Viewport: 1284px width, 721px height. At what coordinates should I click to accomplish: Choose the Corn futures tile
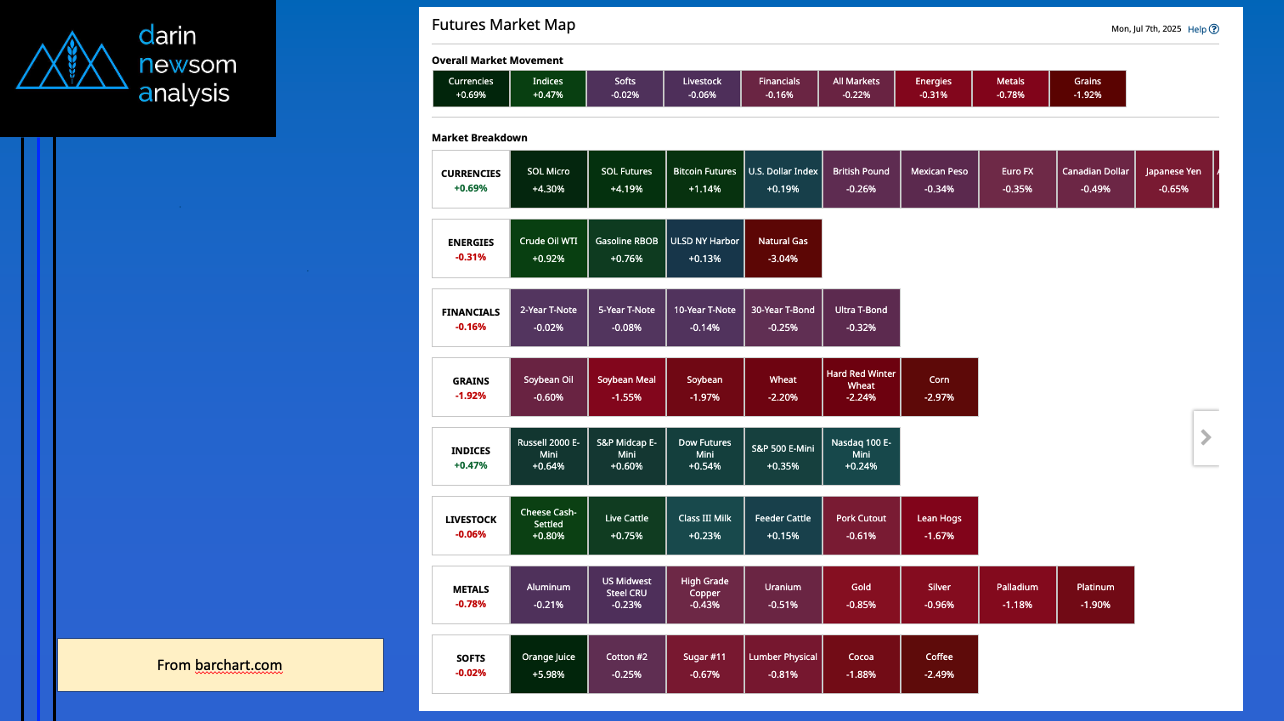(x=939, y=387)
